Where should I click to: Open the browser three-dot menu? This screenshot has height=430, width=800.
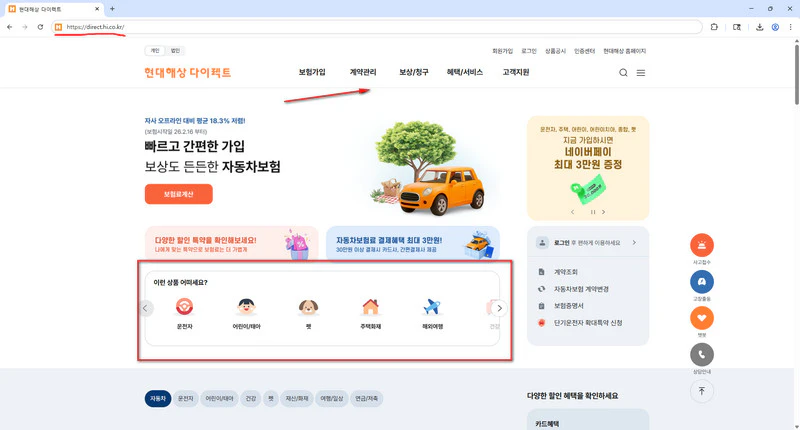click(790, 27)
